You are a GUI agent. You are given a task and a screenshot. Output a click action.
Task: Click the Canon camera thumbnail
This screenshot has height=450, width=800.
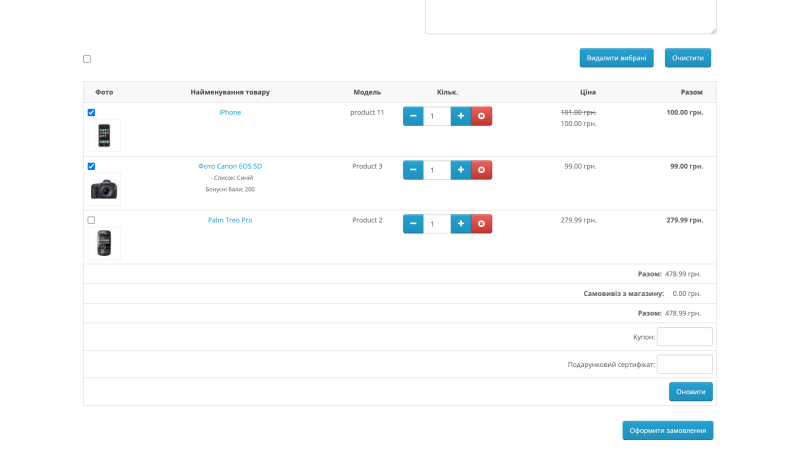click(x=104, y=189)
